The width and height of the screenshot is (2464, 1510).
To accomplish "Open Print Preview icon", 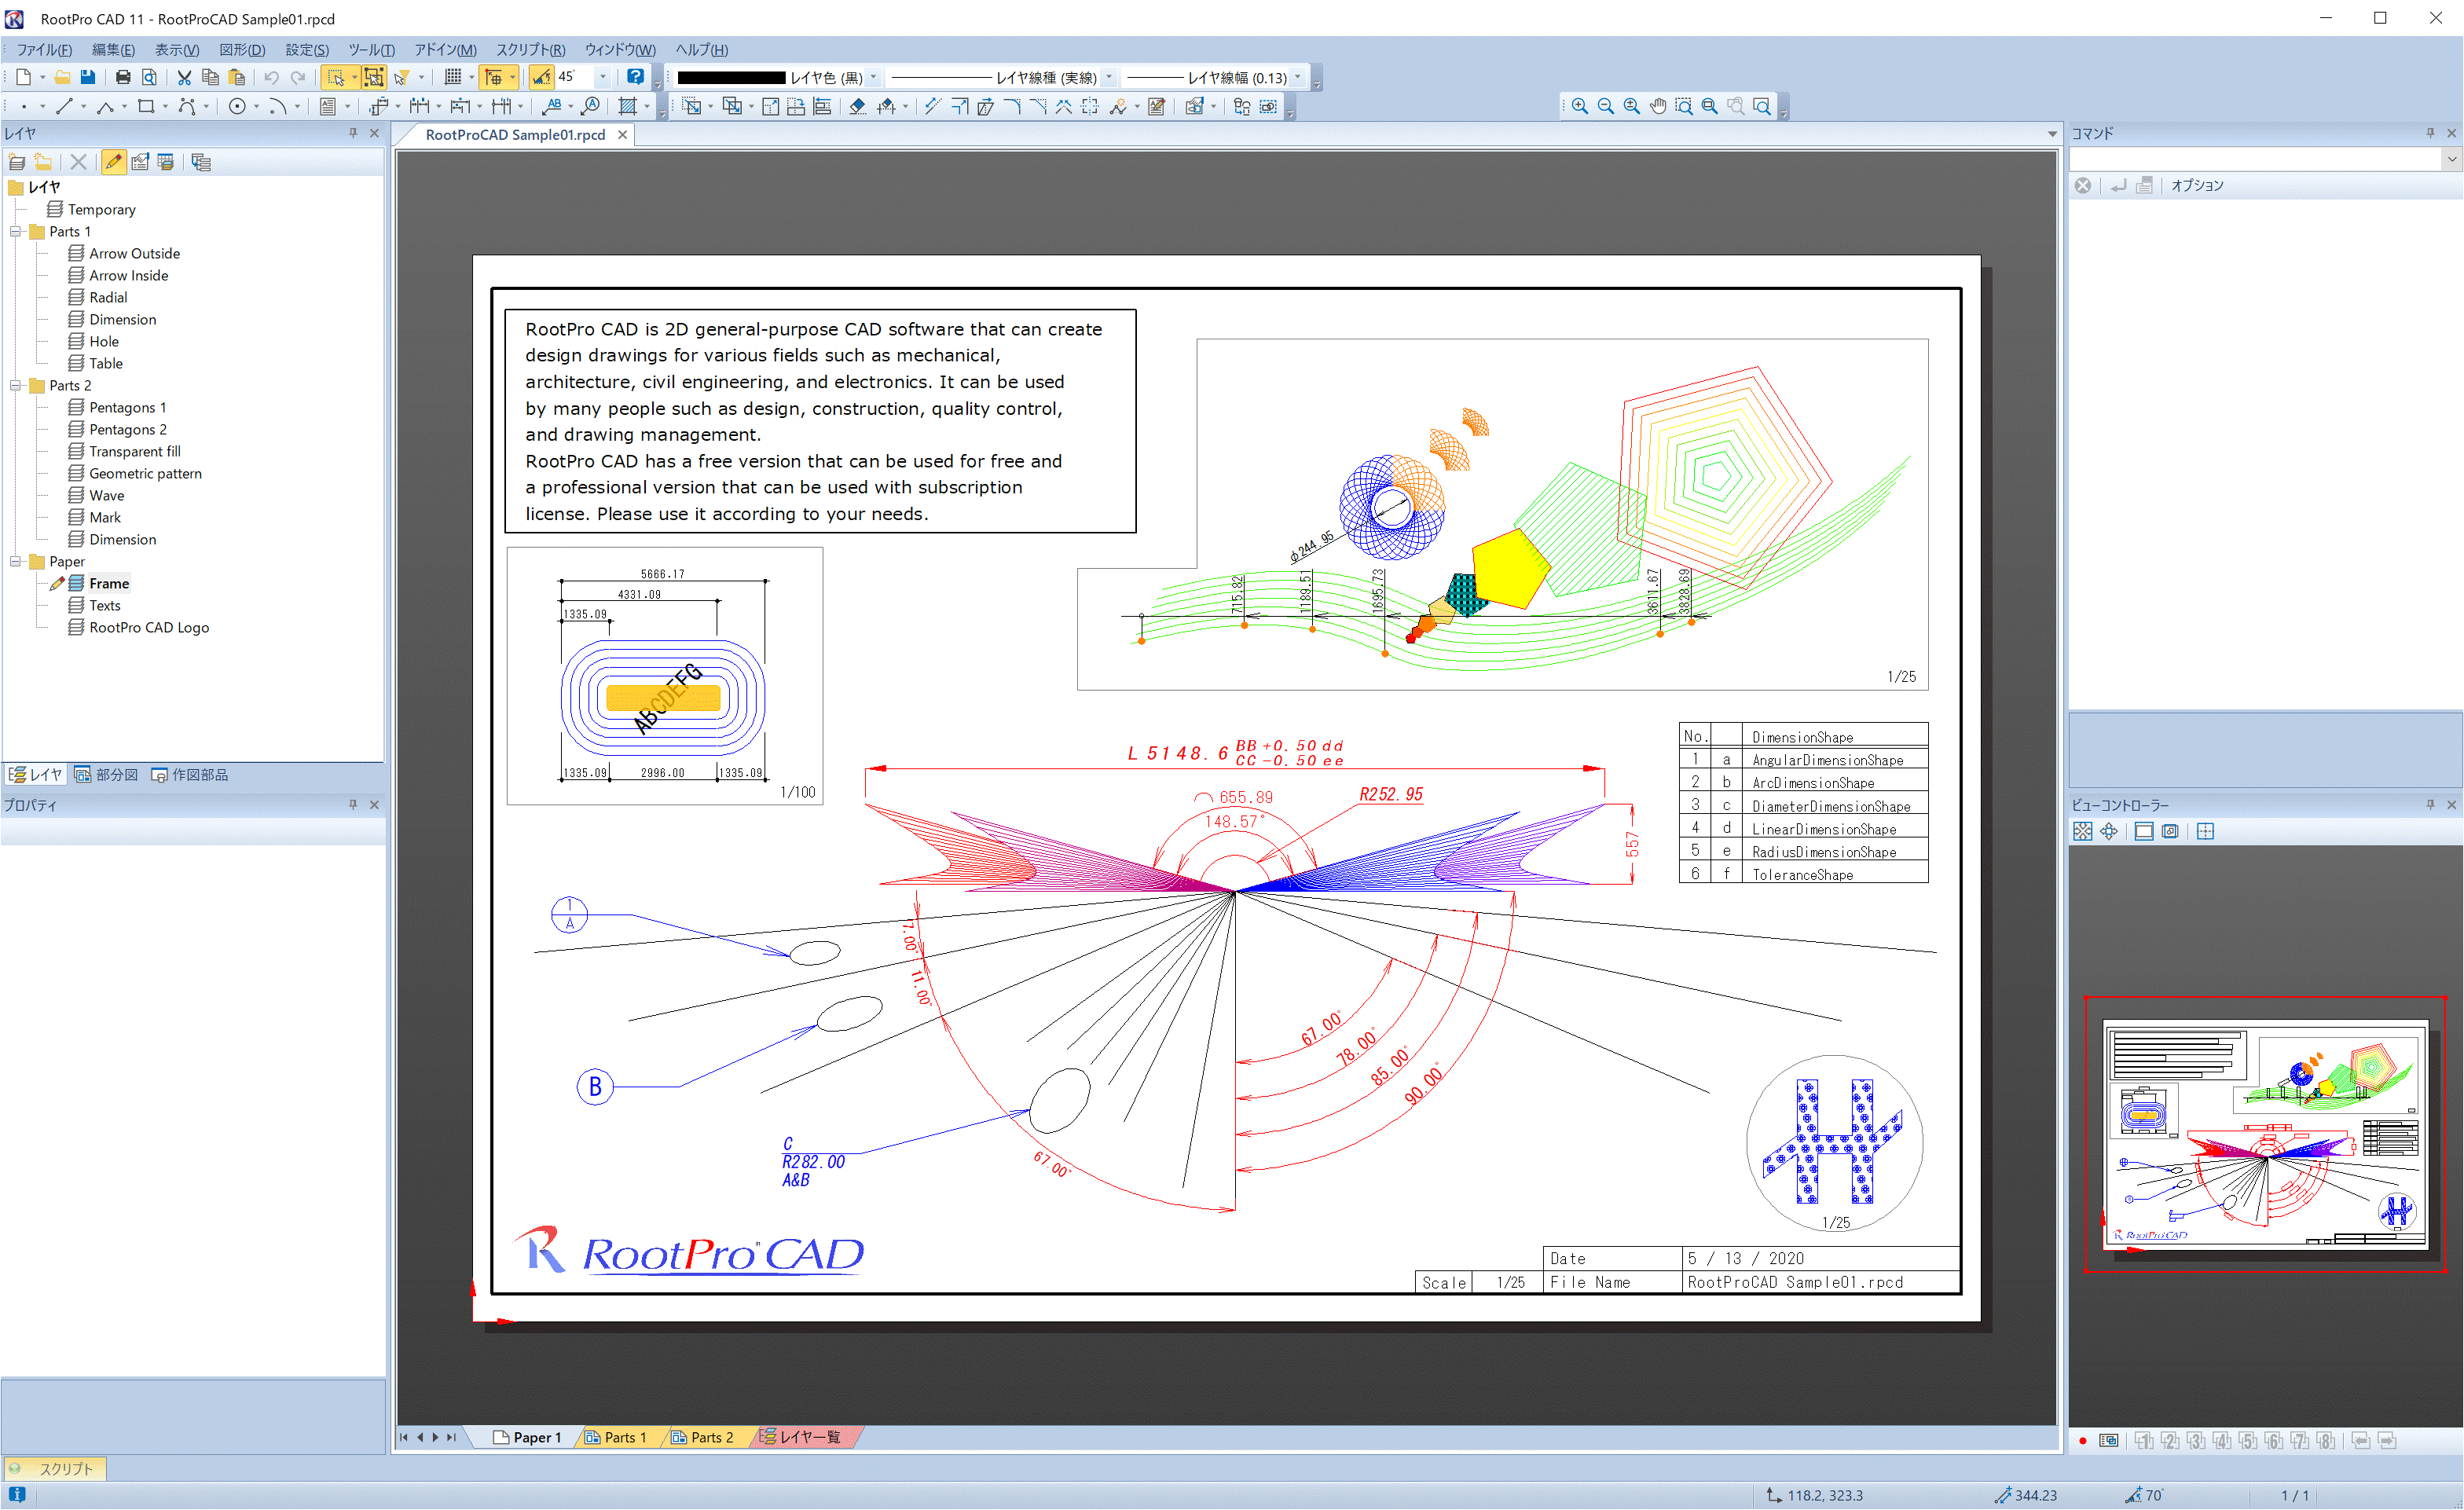I will tap(149, 77).
